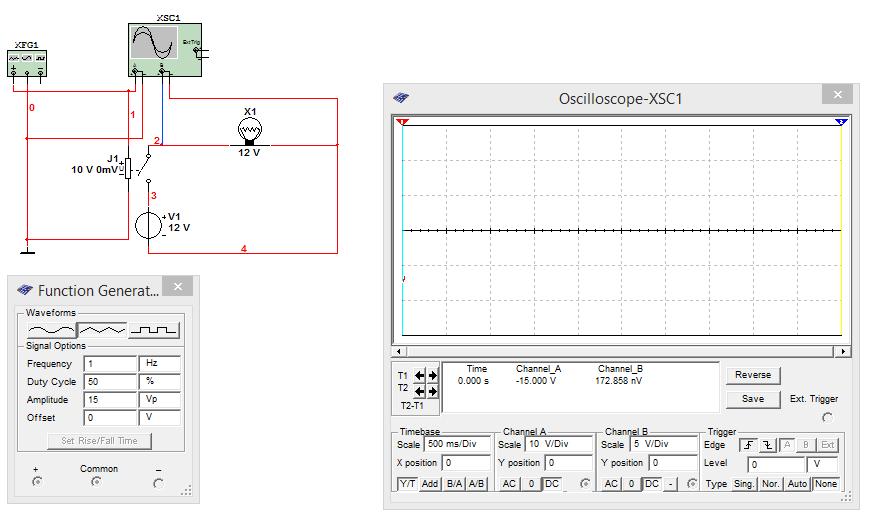Click the Frequency value field
This screenshot has width=875, height=519.
click(x=110, y=364)
